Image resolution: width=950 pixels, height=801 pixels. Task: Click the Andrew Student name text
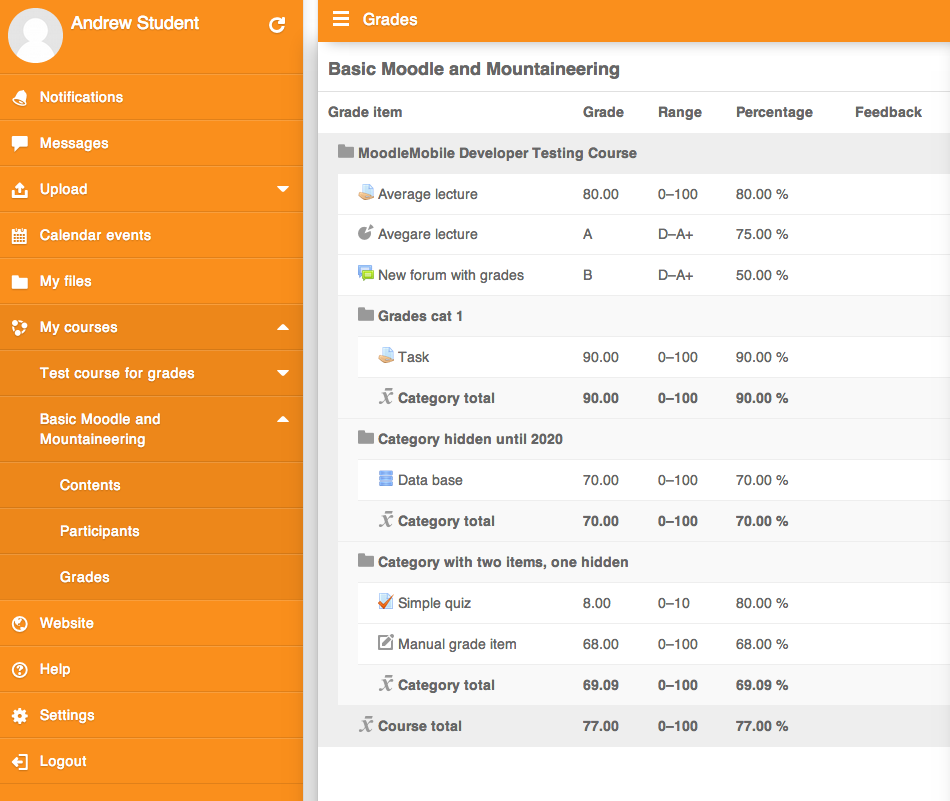coord(135,23)
